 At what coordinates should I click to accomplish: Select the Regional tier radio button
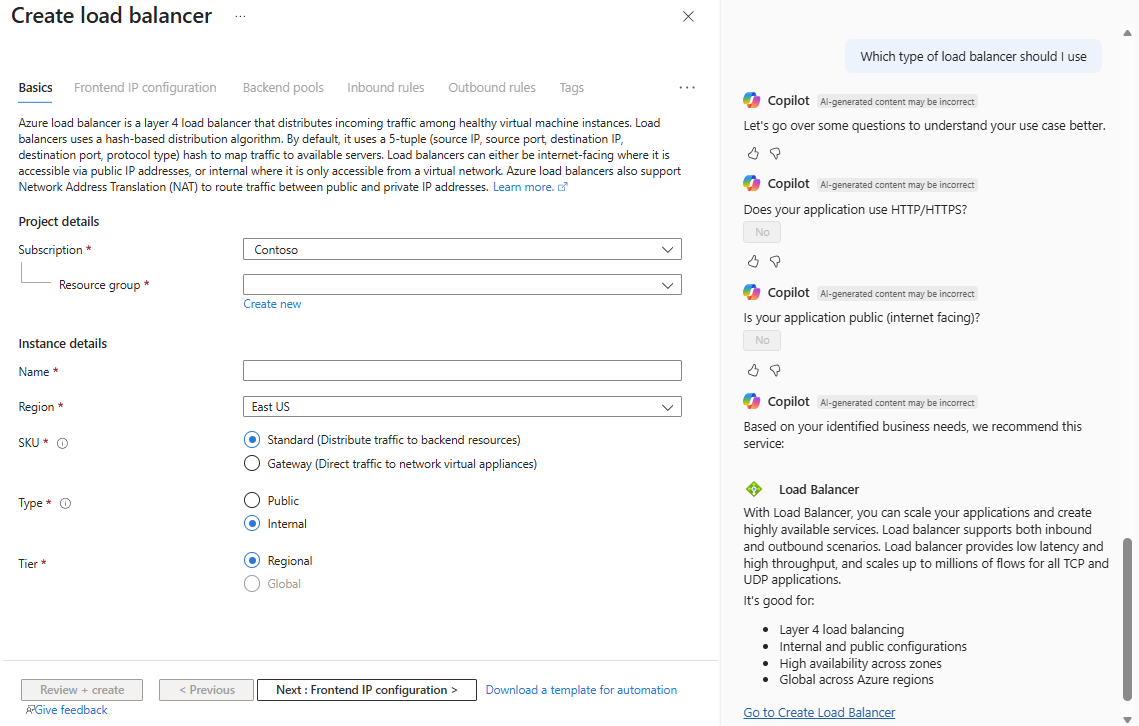tap(252, 561)
